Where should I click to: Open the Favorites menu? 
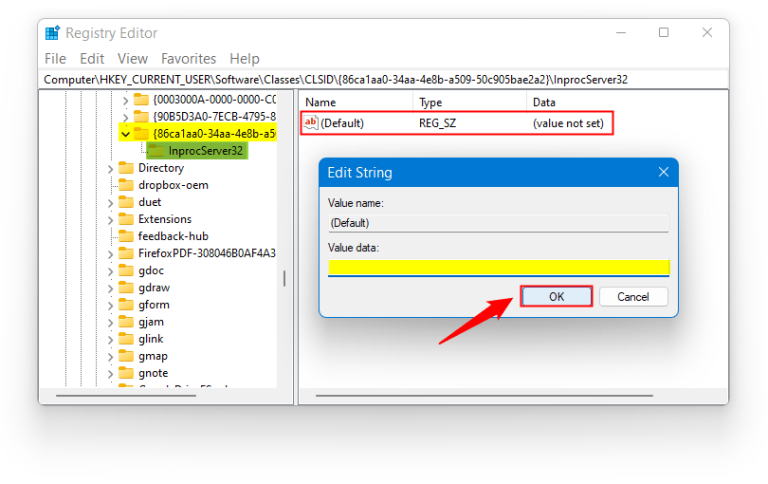pos(188,59)
